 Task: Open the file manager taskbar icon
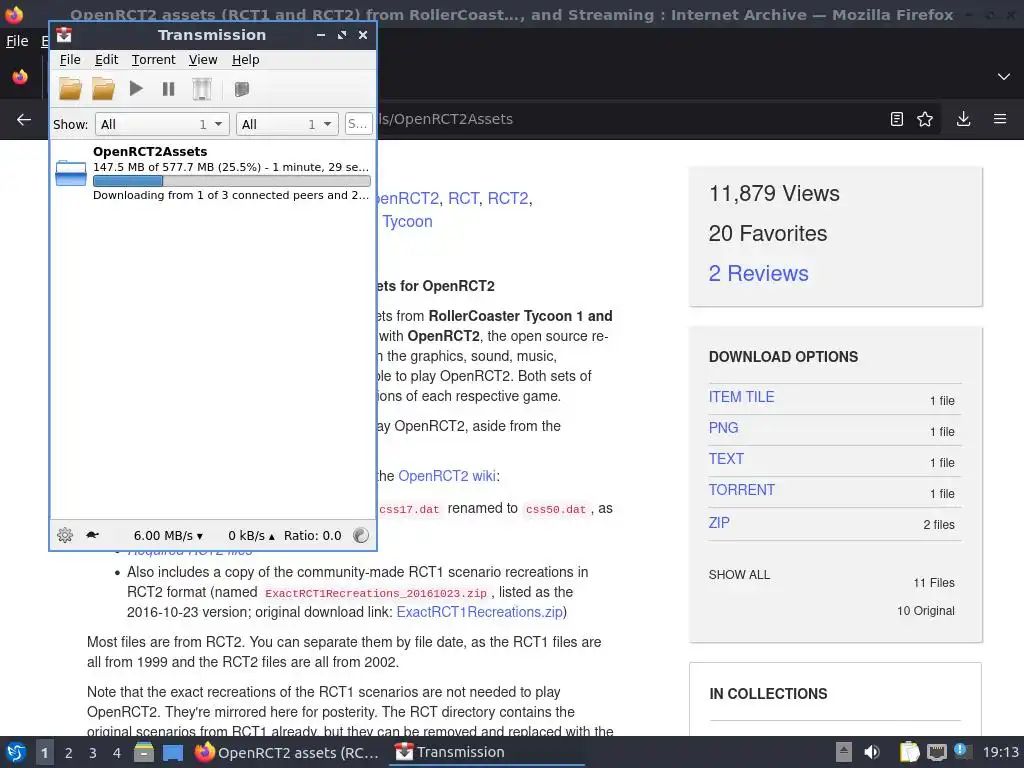[x=144, y=752]
